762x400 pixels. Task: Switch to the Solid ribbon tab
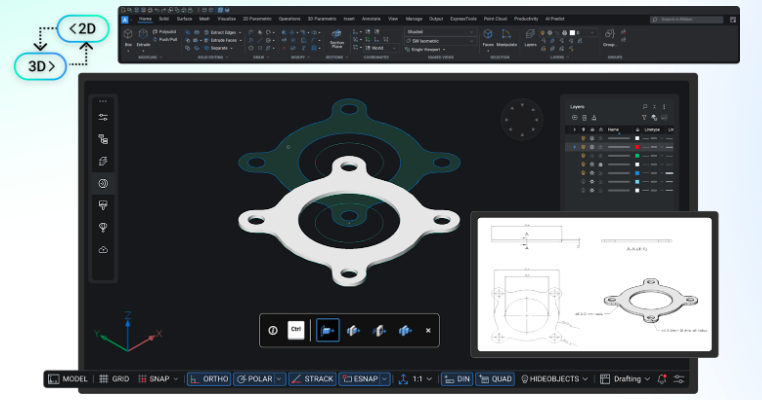164,19
